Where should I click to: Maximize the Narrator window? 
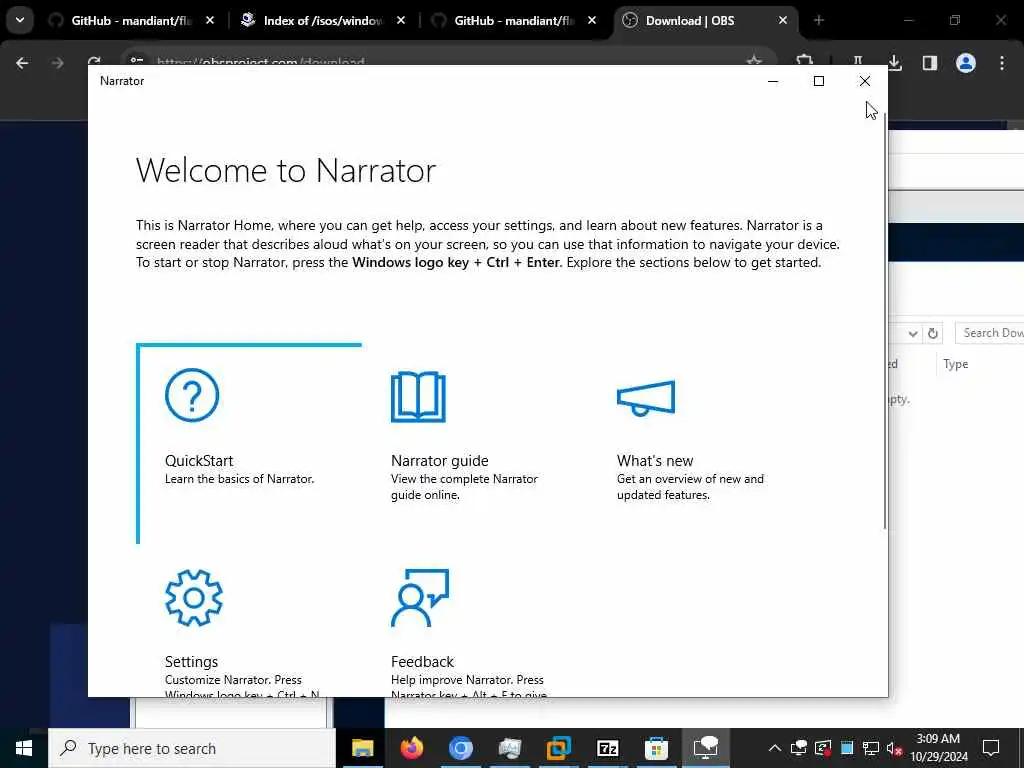[818, 81]
